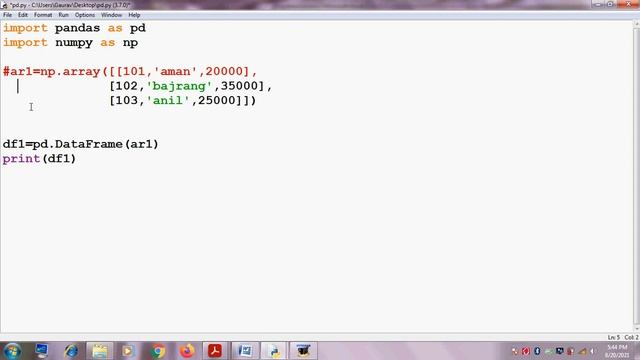
Task: Click the red antivirus tray icon
Action: click(x=526, y=351)
